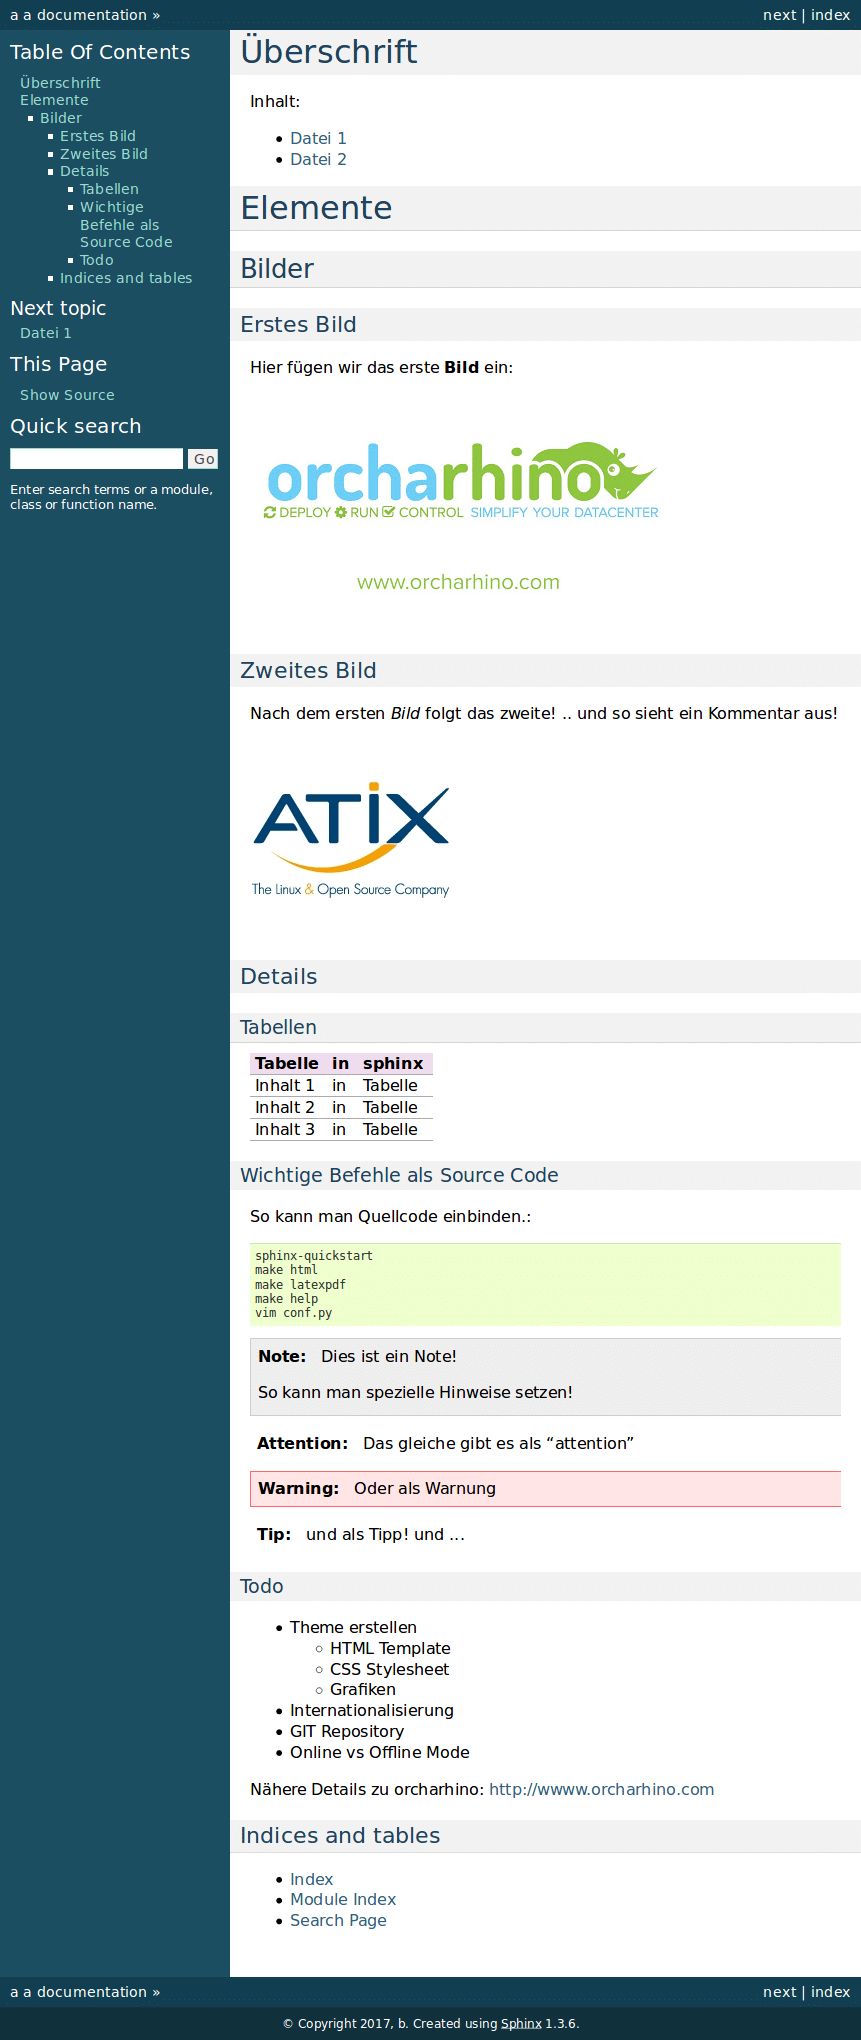Click 'Show Source' under This Page
This screenshot has height=2040, width=861.
(x=67, y=395)
